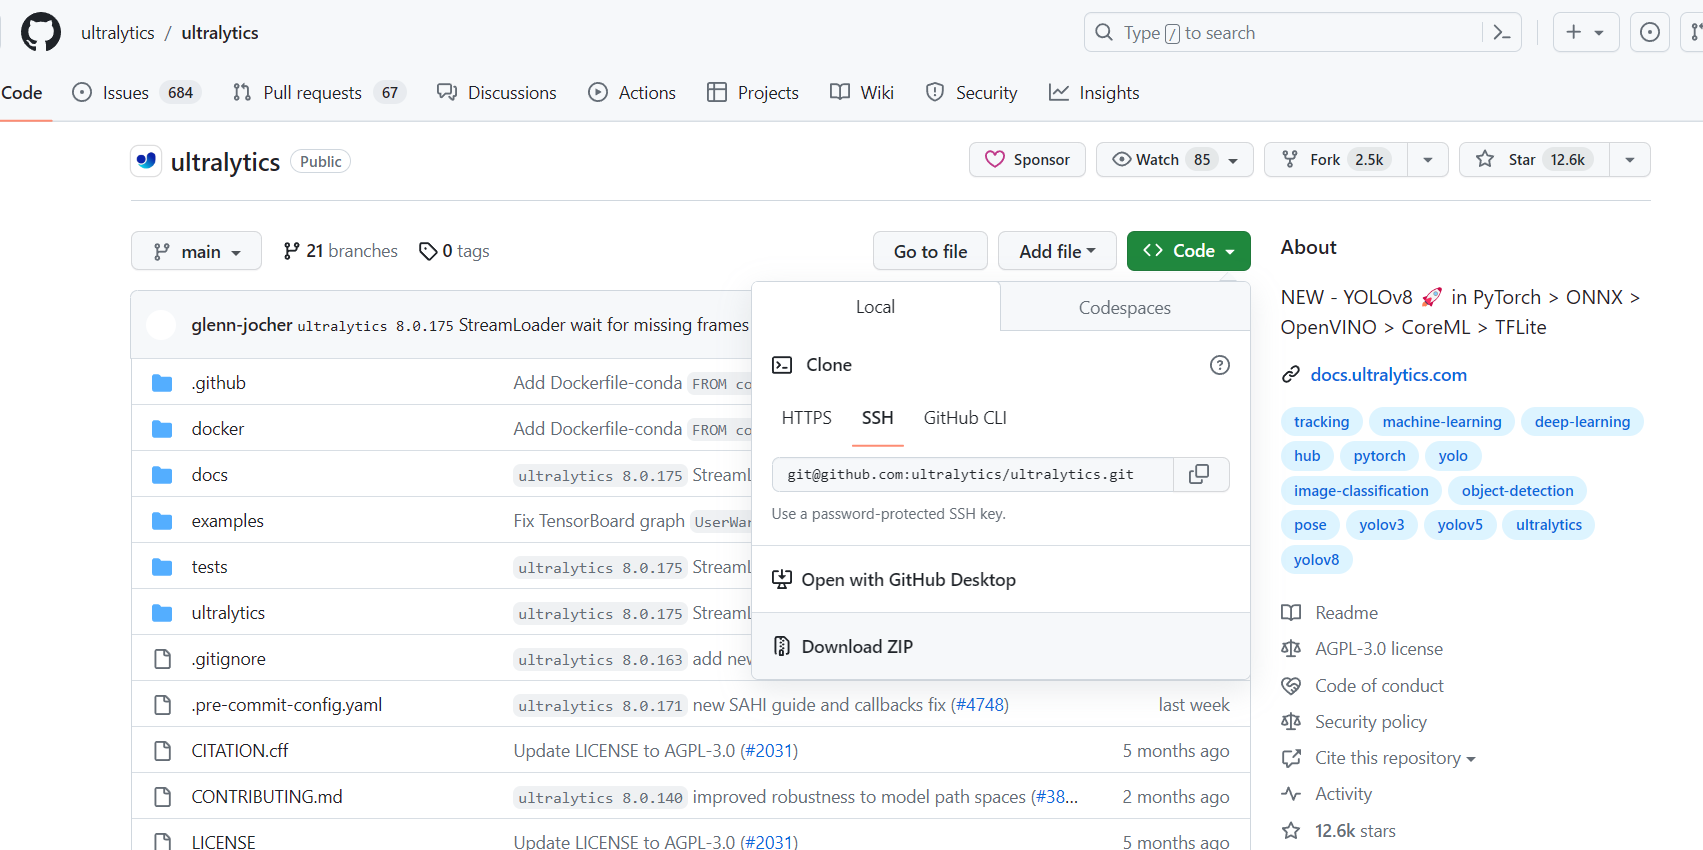Click the Code of conduct heart icon

point(1291,686)
